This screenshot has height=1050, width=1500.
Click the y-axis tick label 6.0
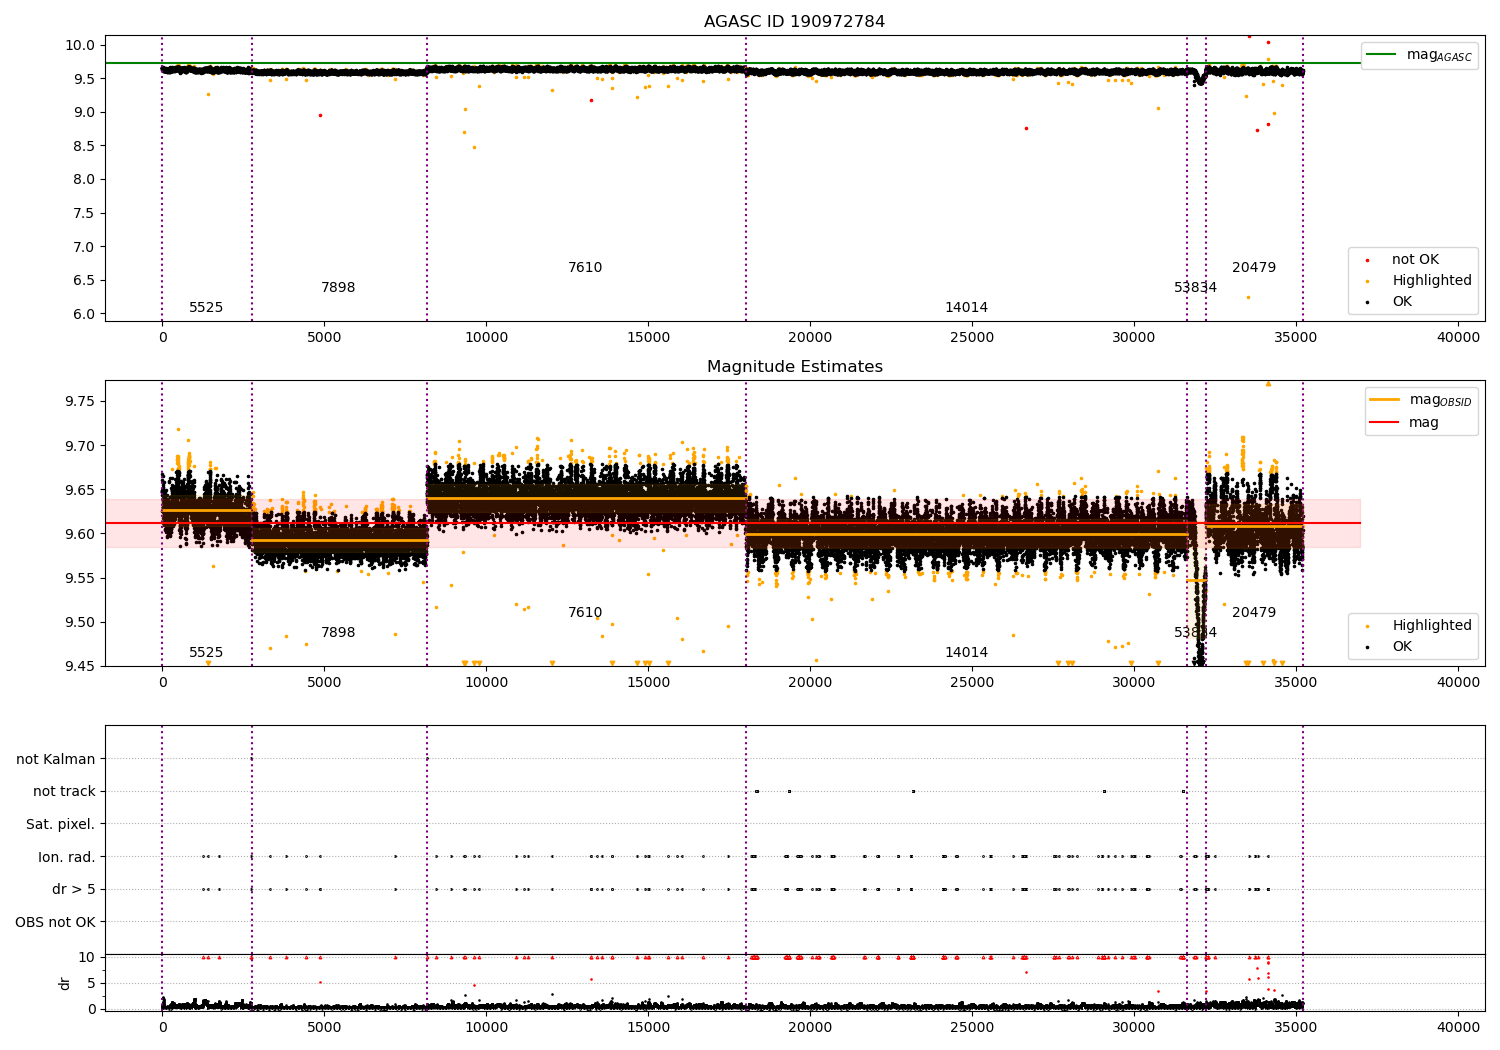pyautogui.click(x=84, y=314)
